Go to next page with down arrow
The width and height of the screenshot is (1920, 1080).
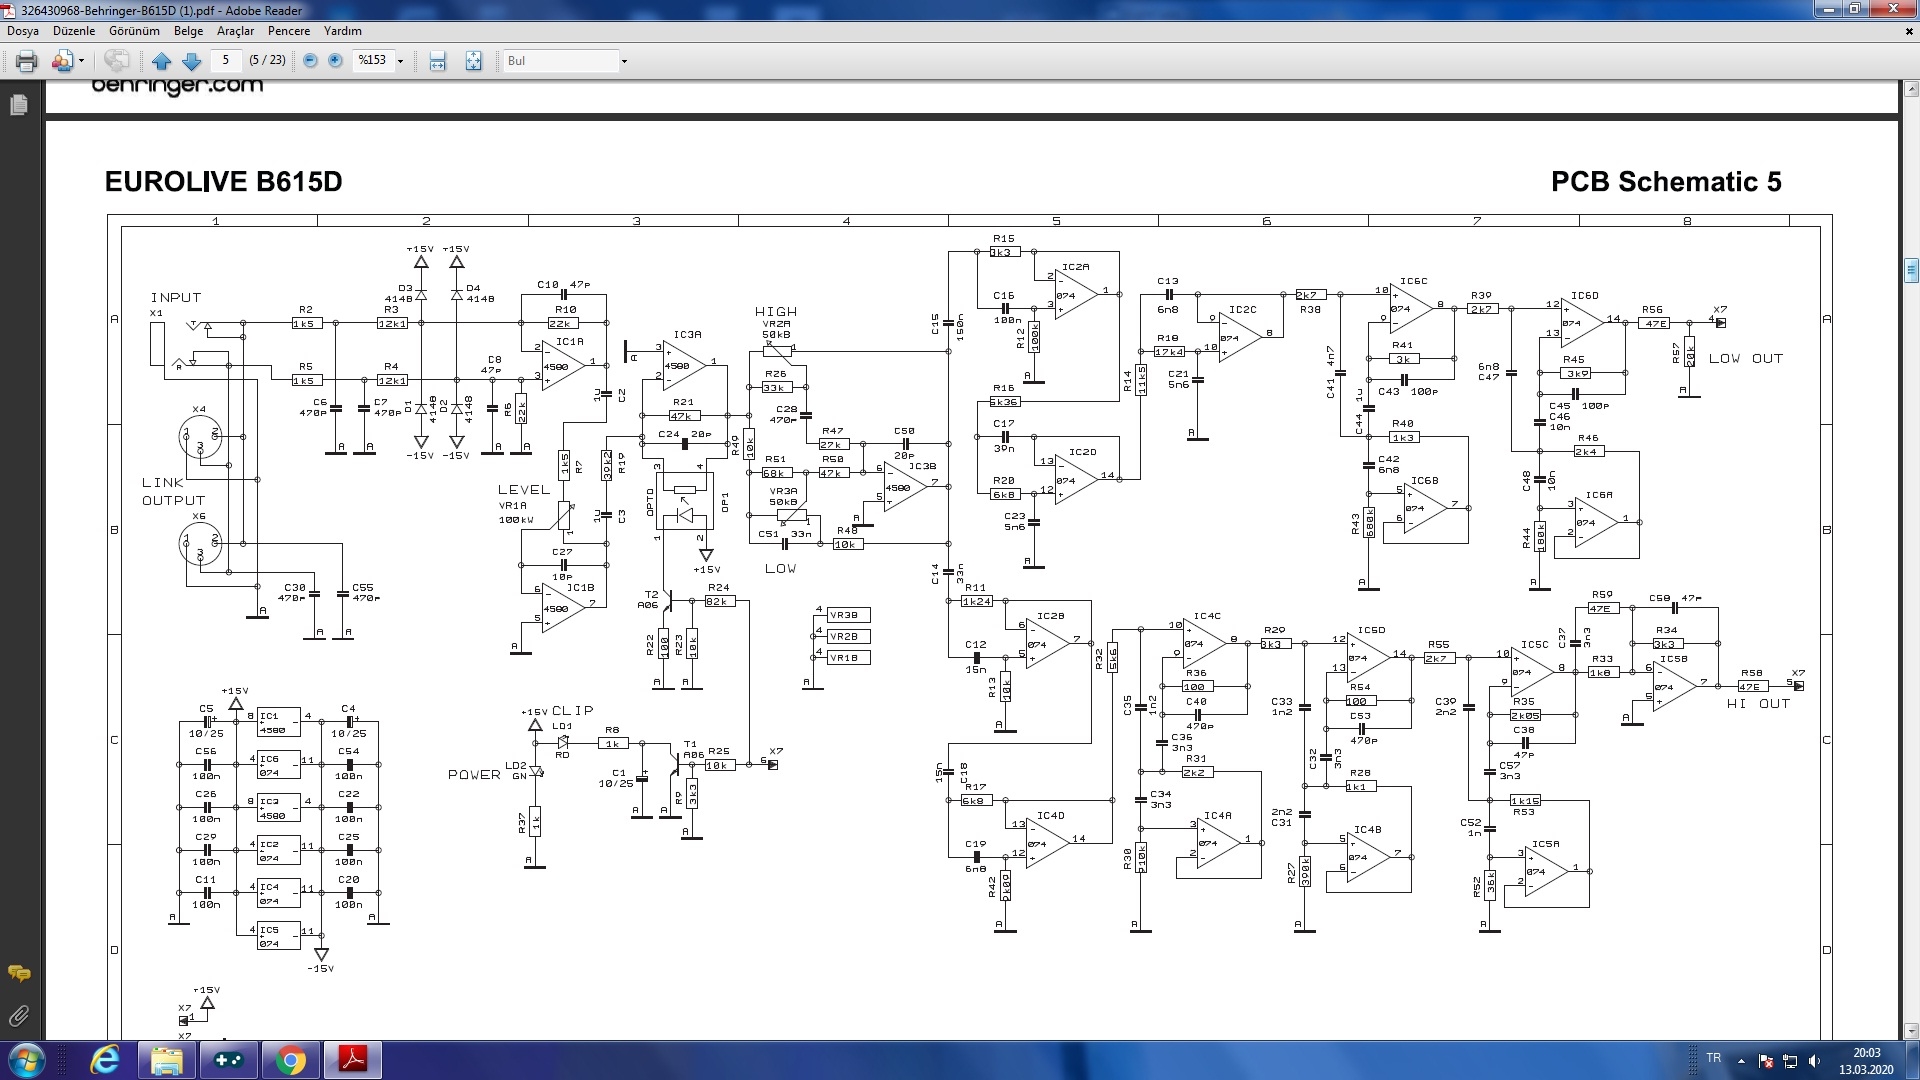pyautogui.click(x=192, y=61)
